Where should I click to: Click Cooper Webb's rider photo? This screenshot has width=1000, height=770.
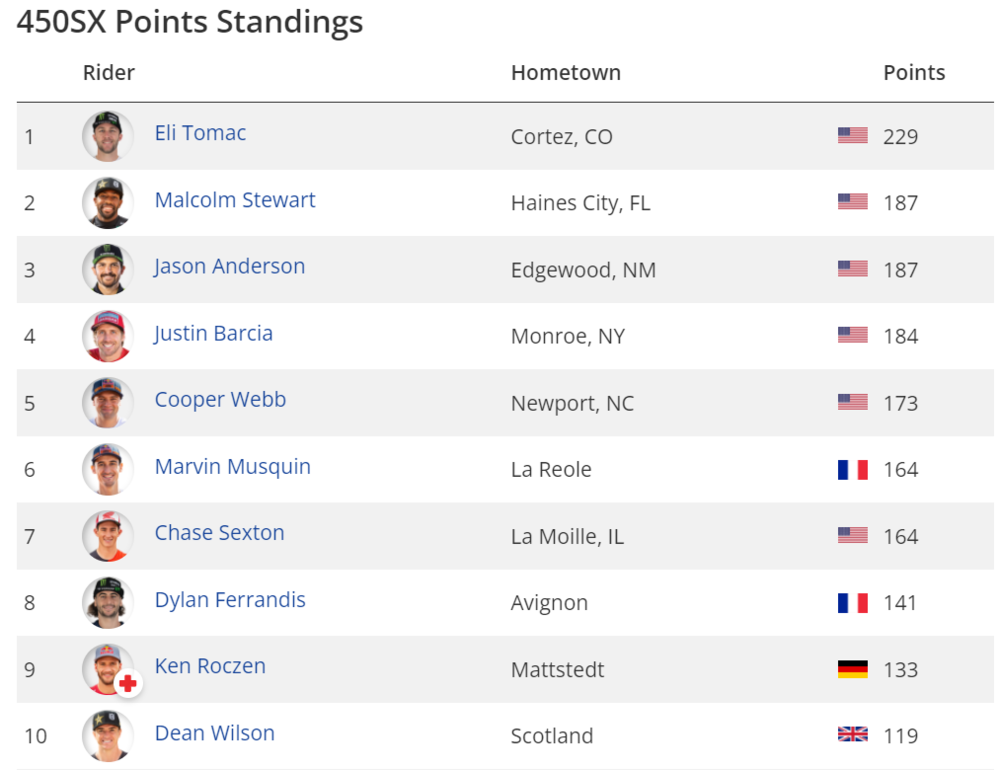click(107, 402)
